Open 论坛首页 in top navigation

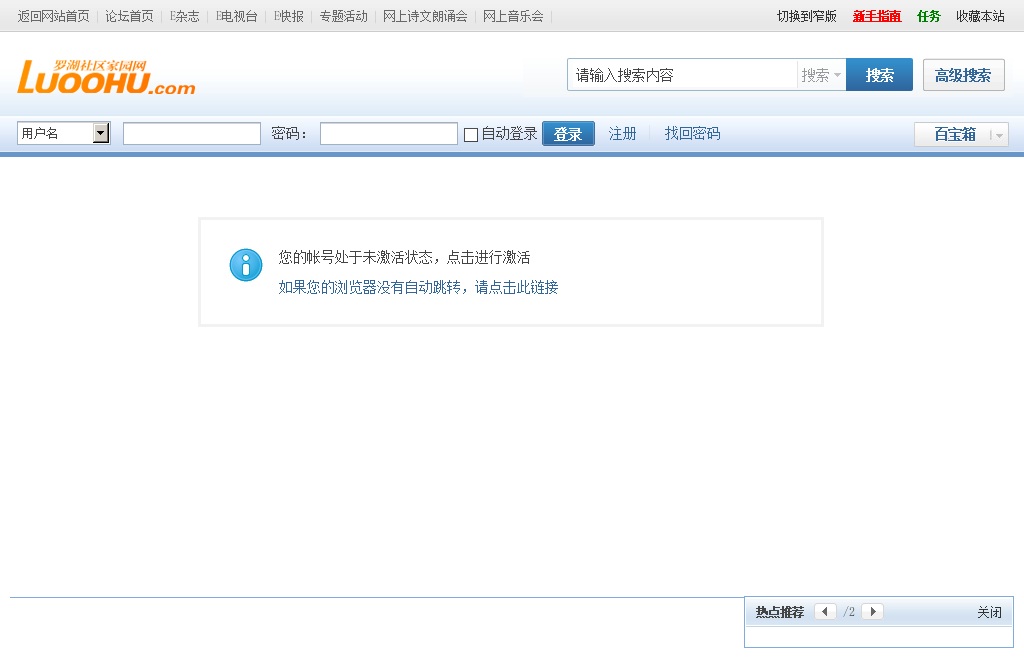130,16
